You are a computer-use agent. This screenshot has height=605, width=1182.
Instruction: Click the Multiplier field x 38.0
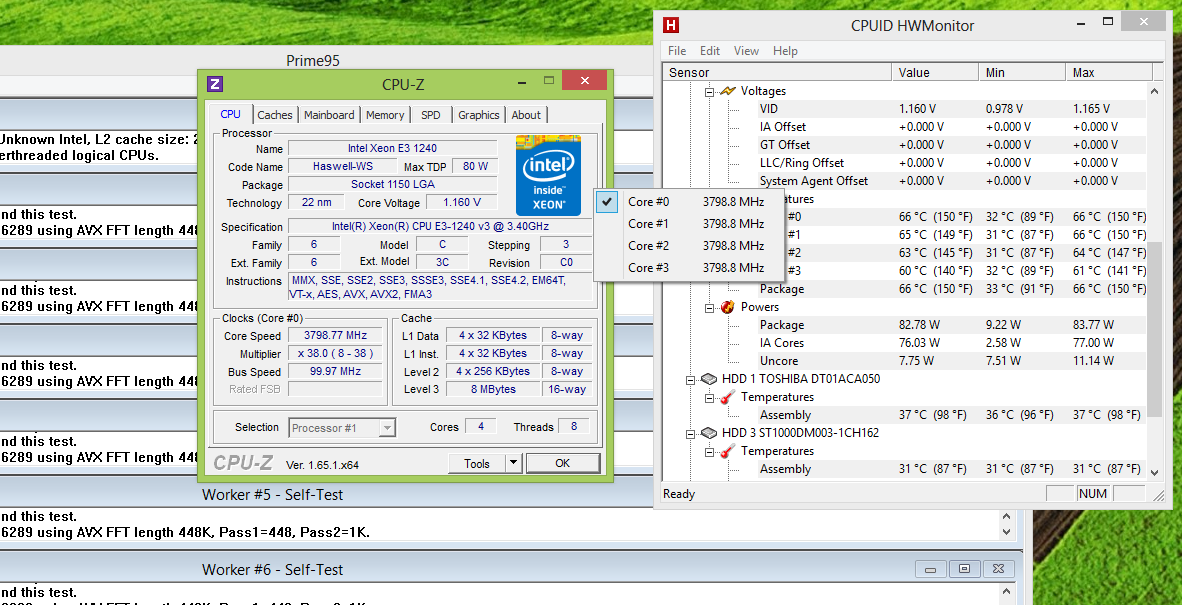click(335, 353)
